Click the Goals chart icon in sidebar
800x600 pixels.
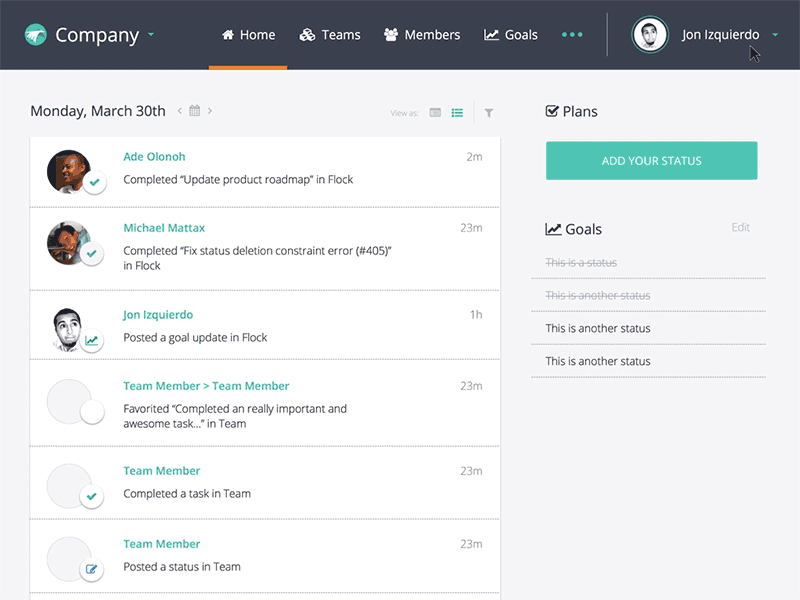click(552, 229)
